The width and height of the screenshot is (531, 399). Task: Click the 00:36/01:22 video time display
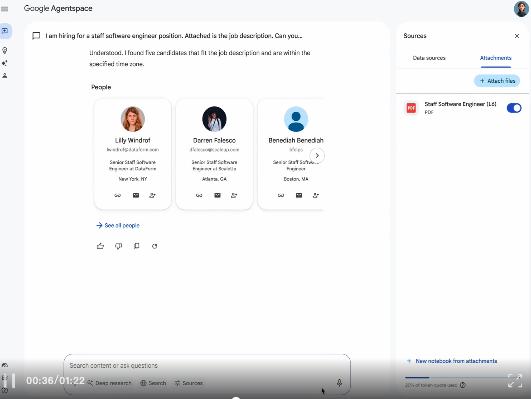(x=55, y=381)
